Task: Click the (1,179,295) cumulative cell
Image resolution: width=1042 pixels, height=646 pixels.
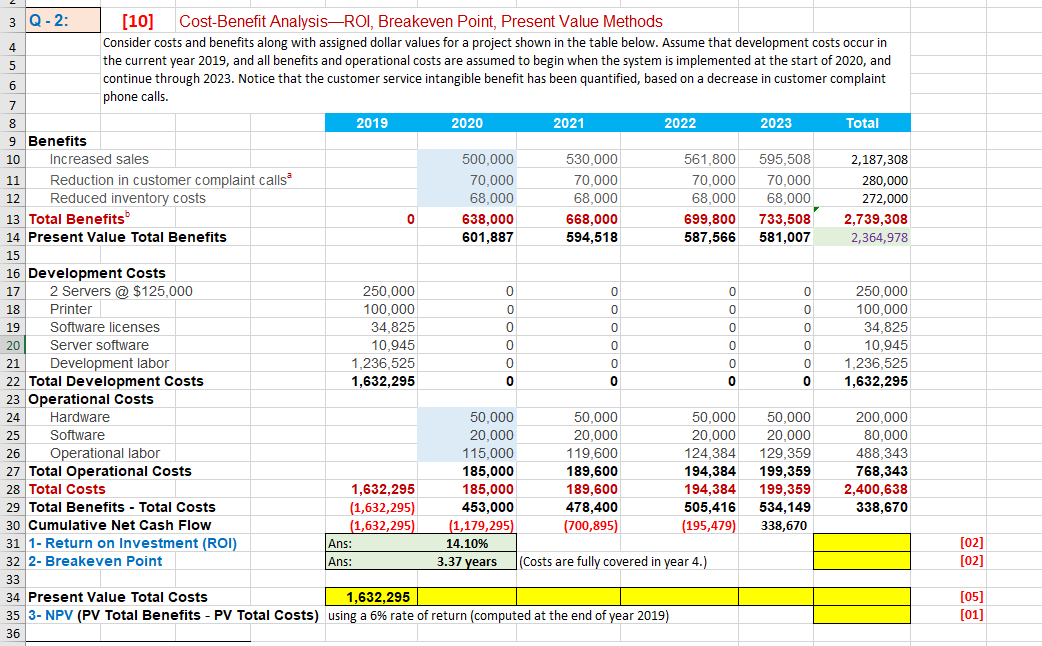Action: tap(467, 525)
